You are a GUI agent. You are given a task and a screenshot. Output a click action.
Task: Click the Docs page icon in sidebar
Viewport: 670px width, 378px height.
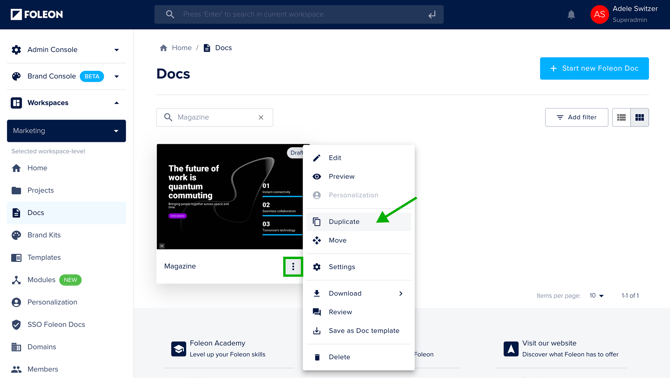pyautogui.click(x=16, y=212)
